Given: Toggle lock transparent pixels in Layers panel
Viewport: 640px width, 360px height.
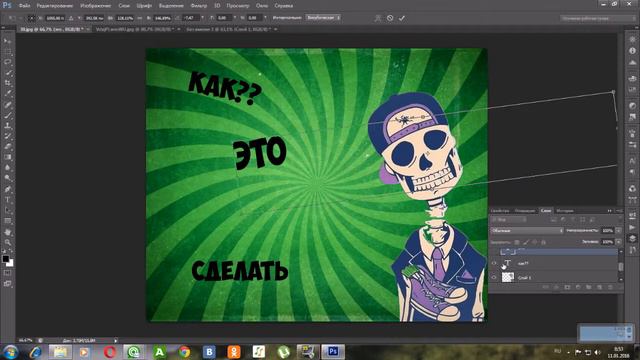Looking at the screenshot, I should pyautogui.click(x=517, y=242).
